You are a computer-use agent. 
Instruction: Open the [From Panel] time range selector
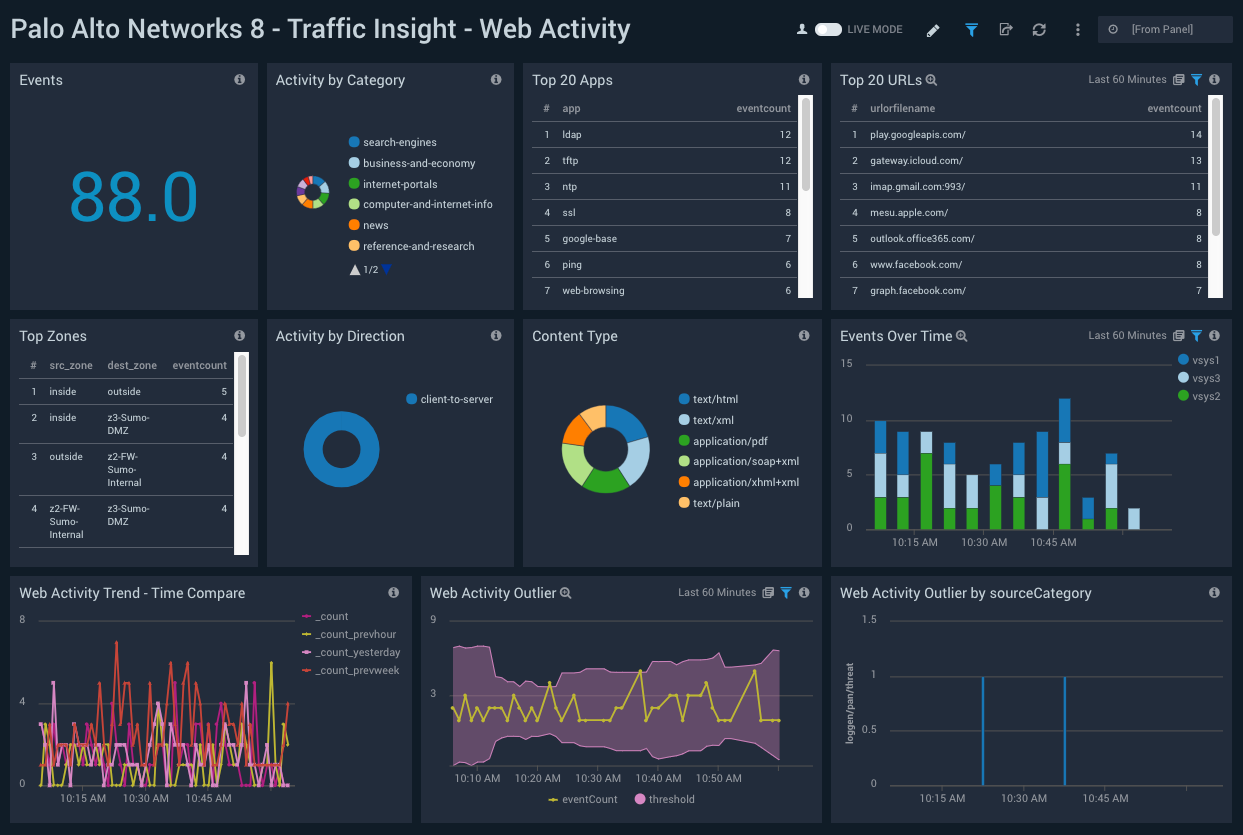point(1164,29)
